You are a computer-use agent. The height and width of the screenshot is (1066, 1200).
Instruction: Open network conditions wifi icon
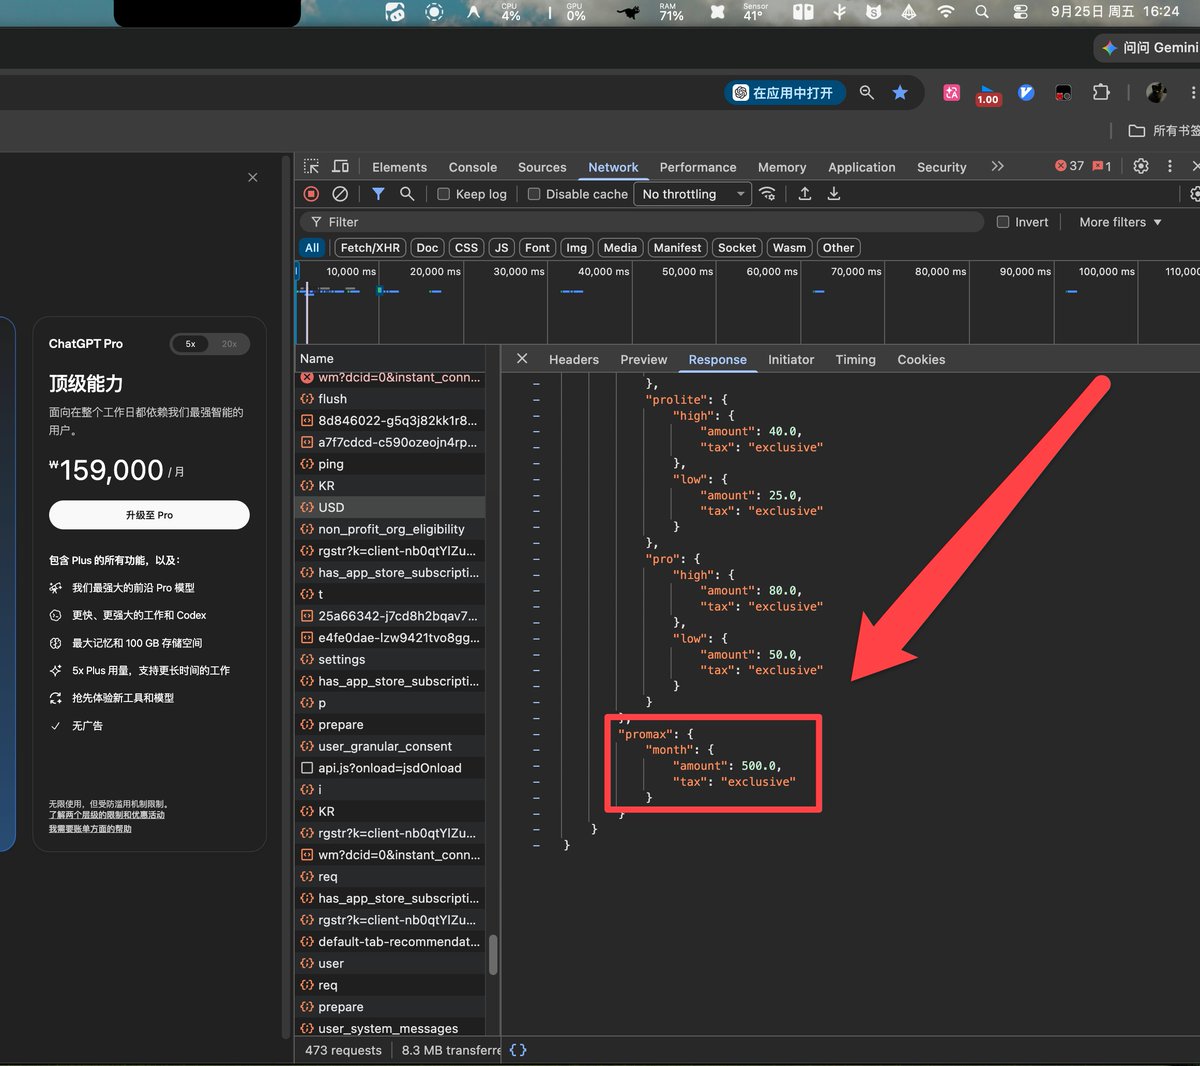pyautogui.click(x=768, y=194)
